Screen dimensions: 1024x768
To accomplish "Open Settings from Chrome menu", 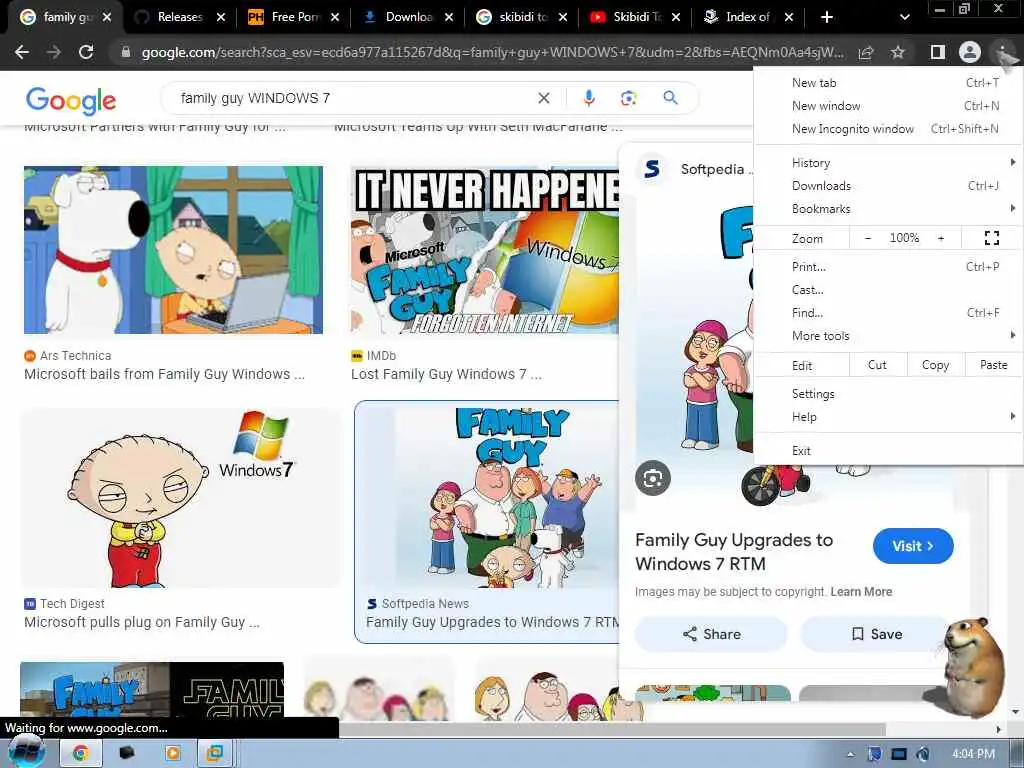I will (x=888, y=394).
